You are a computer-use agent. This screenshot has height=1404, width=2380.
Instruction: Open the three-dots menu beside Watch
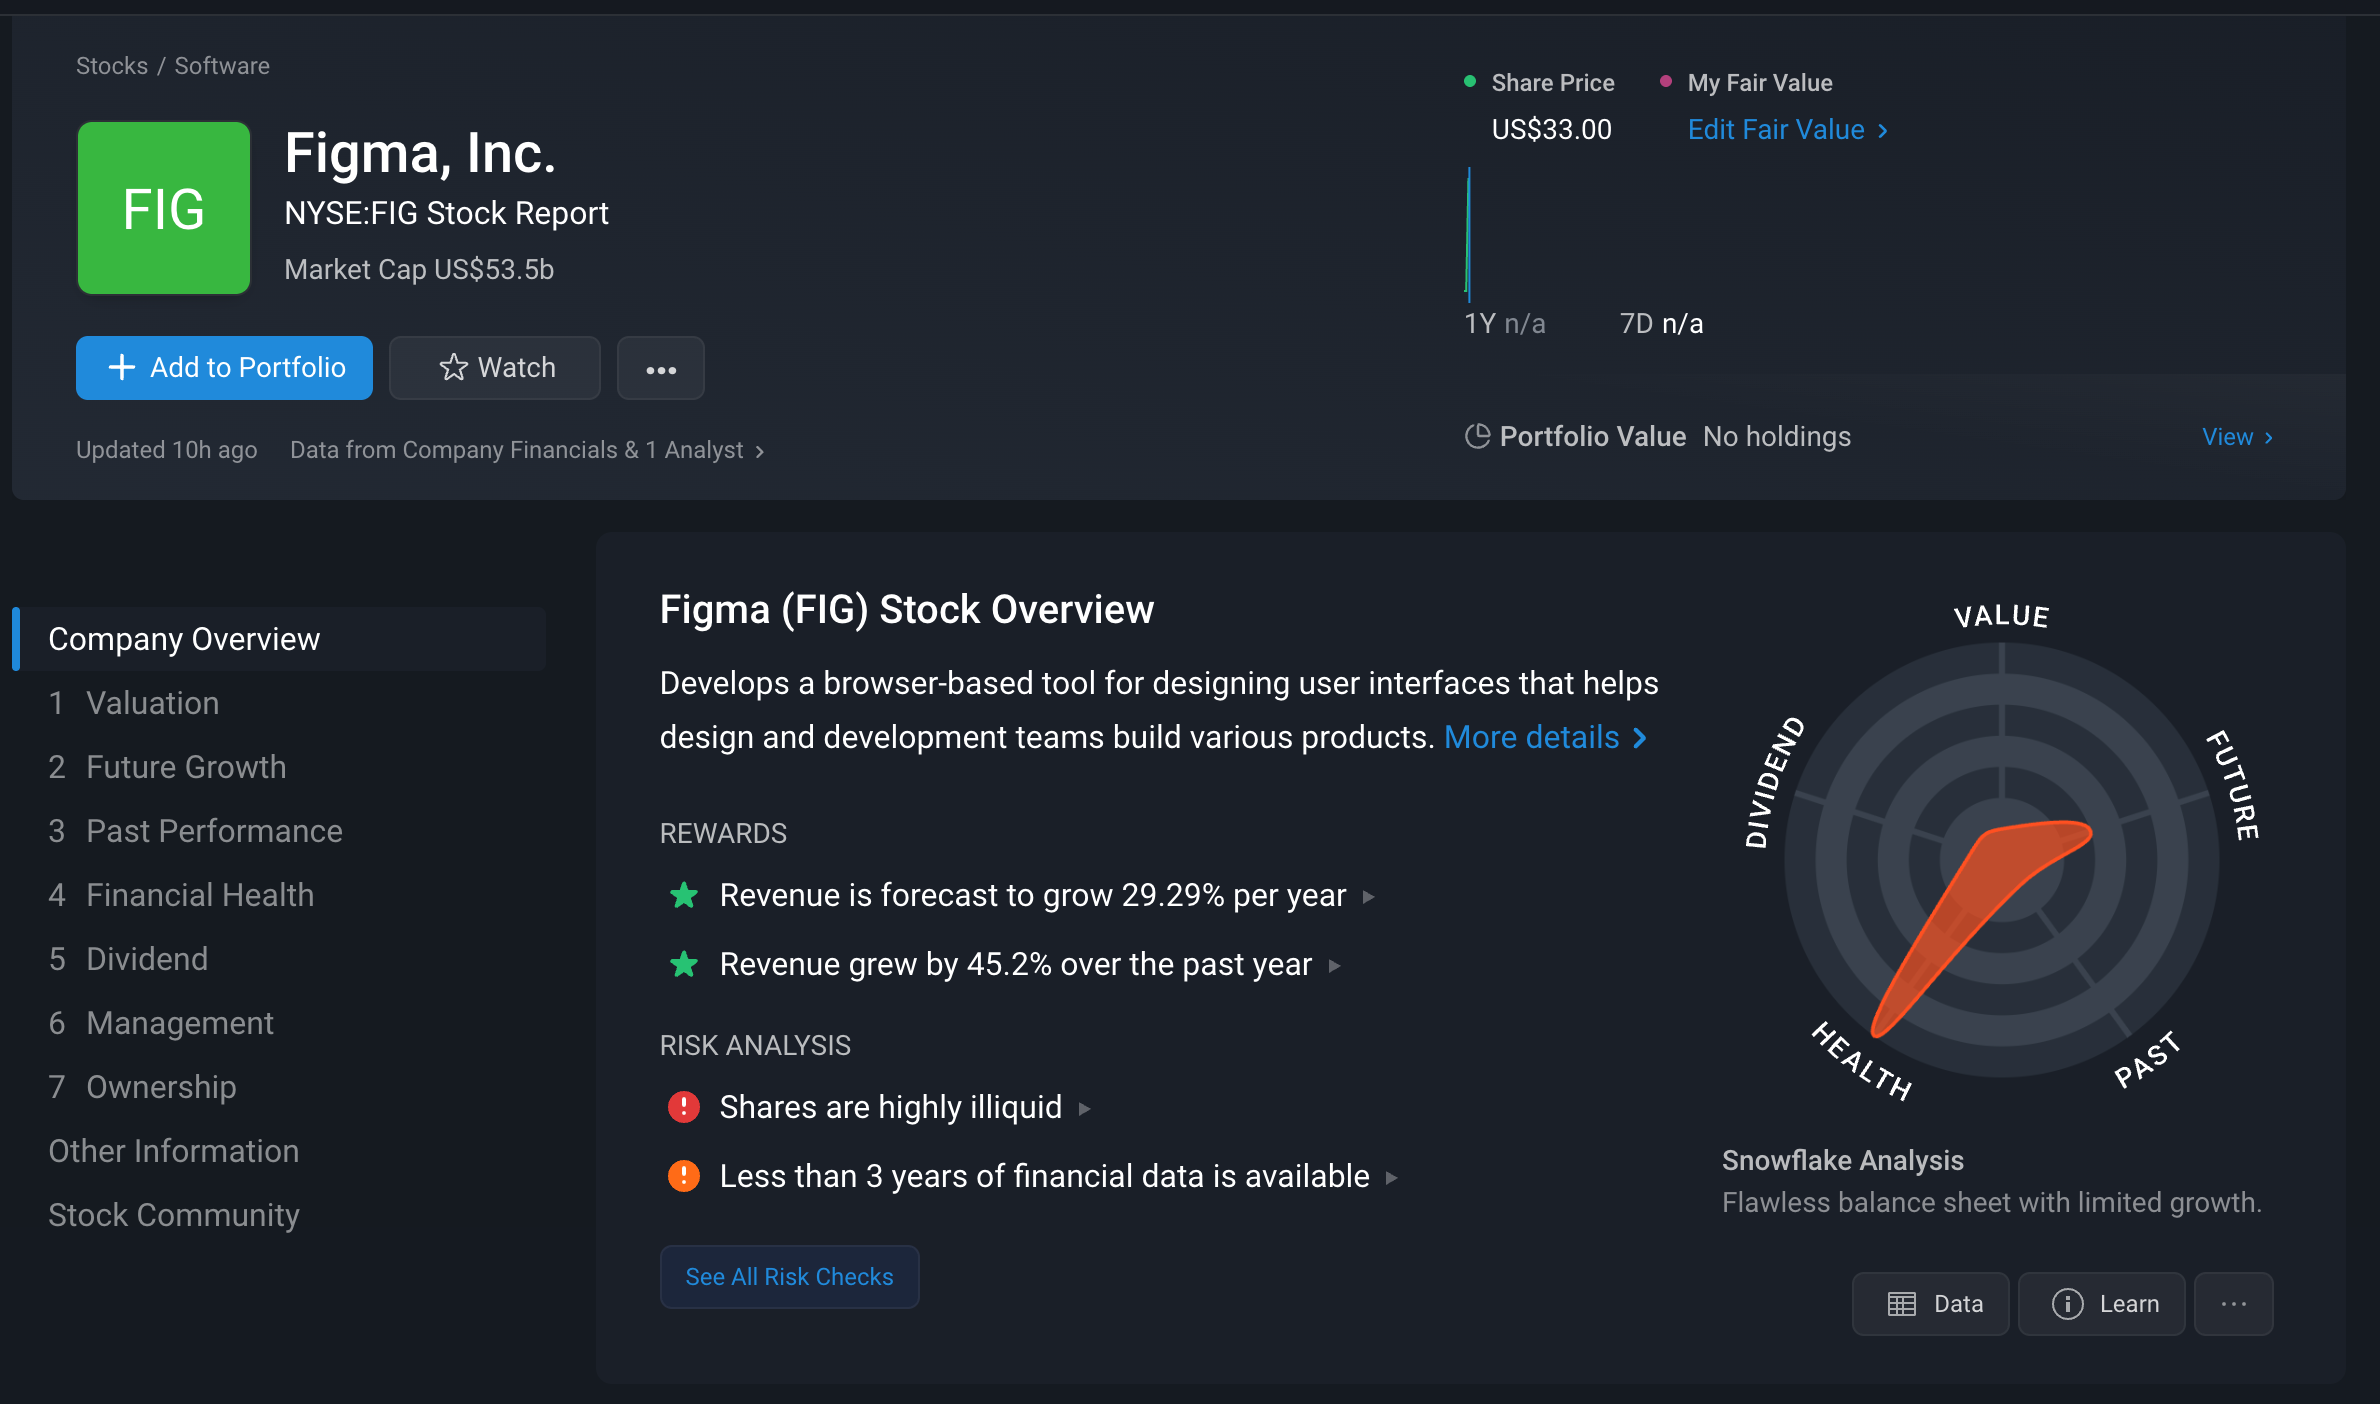661,368
